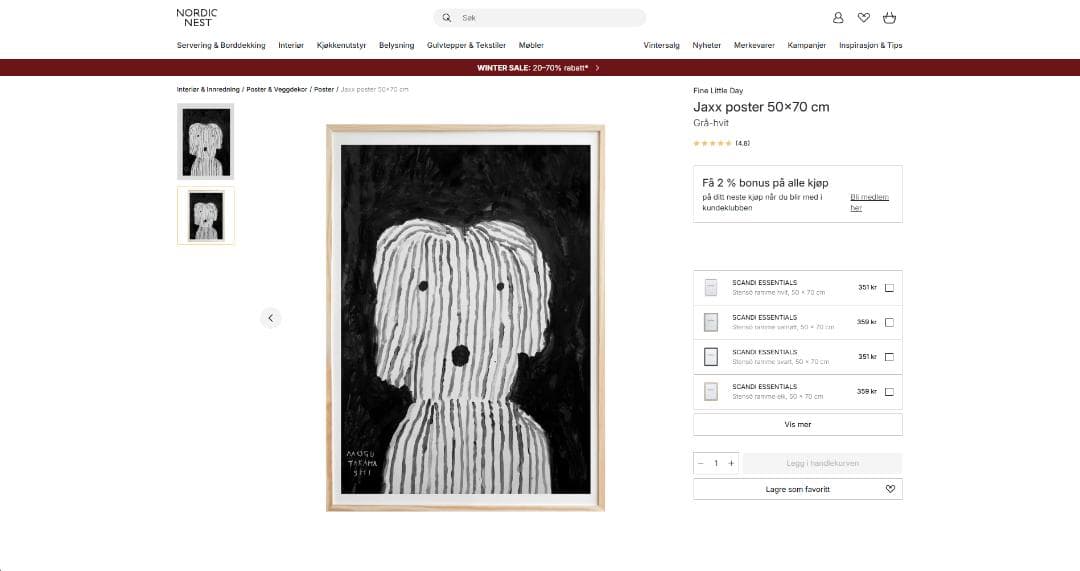
Task: Click the Grå-hvit color label
Action: pyautogui.click(x=711, y=123)
